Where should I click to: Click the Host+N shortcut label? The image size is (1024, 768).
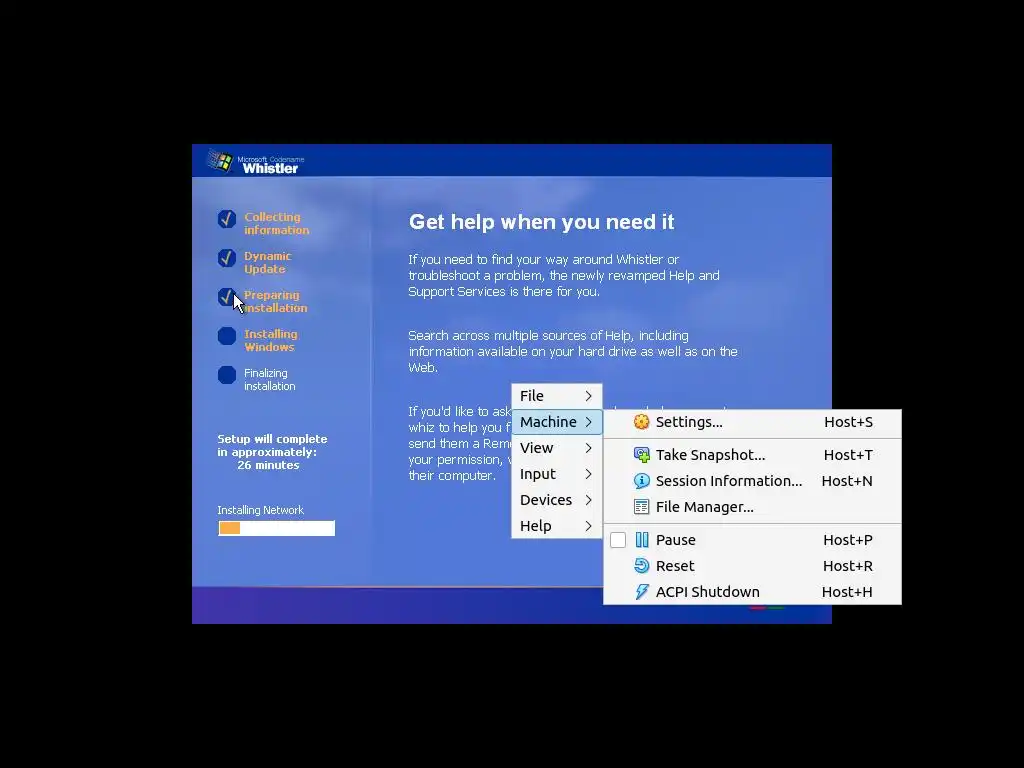pyautogui.click(x=847, y=481)
